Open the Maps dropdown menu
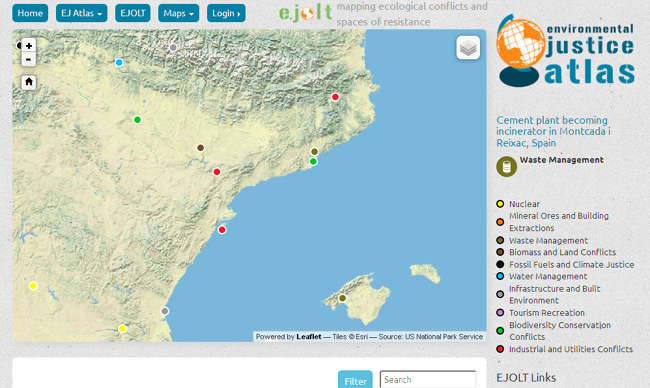The image size is (650, 388). 179,13
